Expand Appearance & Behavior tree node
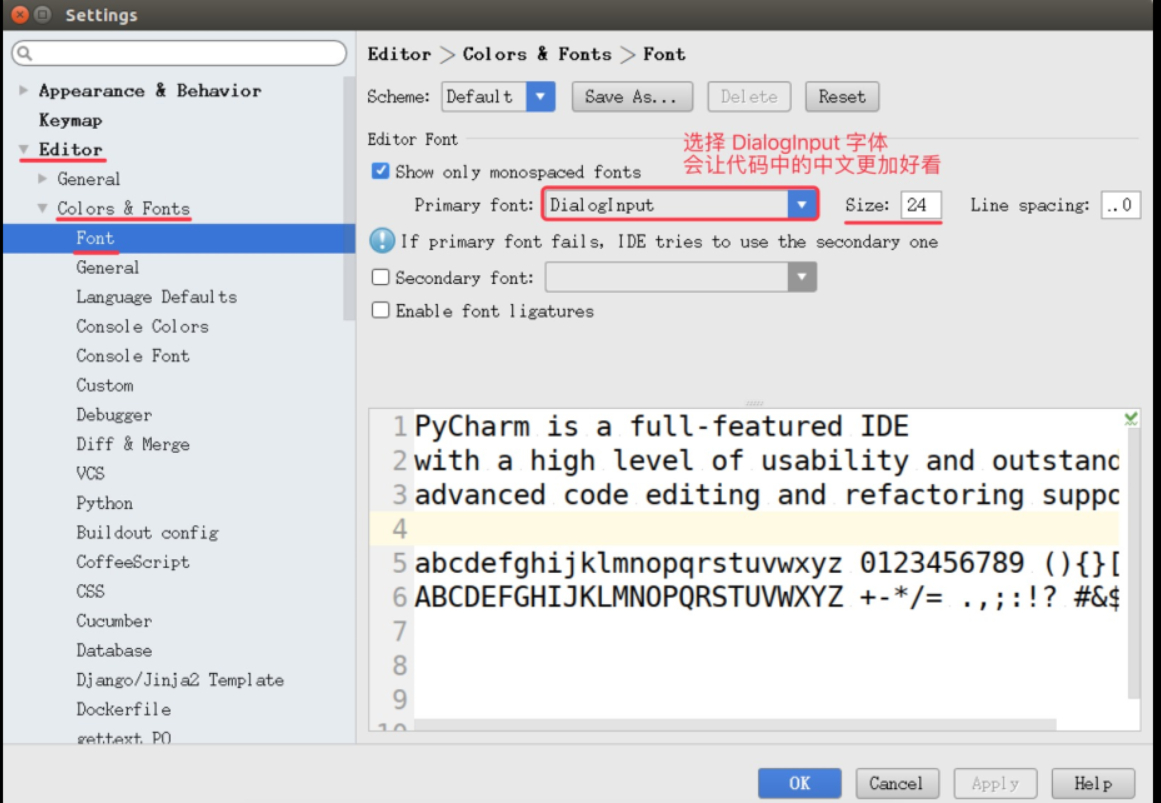This screenshot has height=803, width=1161. pyautogui.click(x=24, y=90)
